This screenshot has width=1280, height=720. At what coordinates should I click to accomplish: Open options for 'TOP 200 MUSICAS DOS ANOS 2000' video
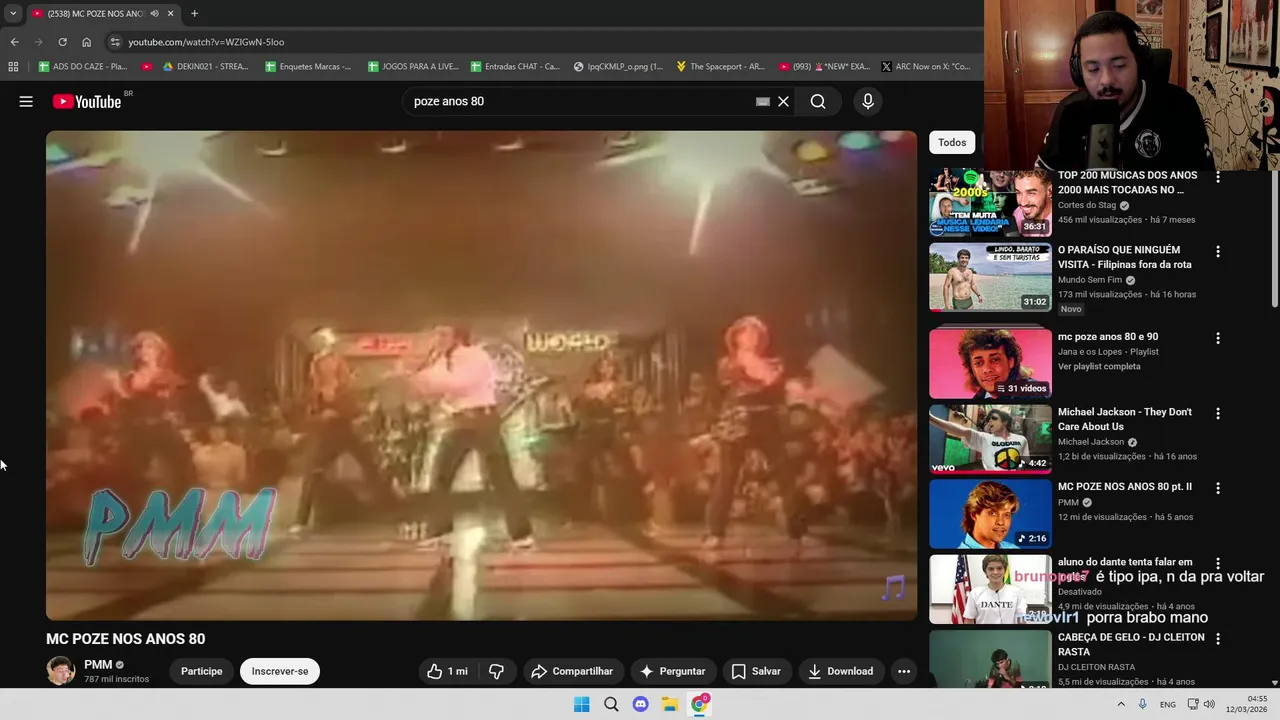1218,177
